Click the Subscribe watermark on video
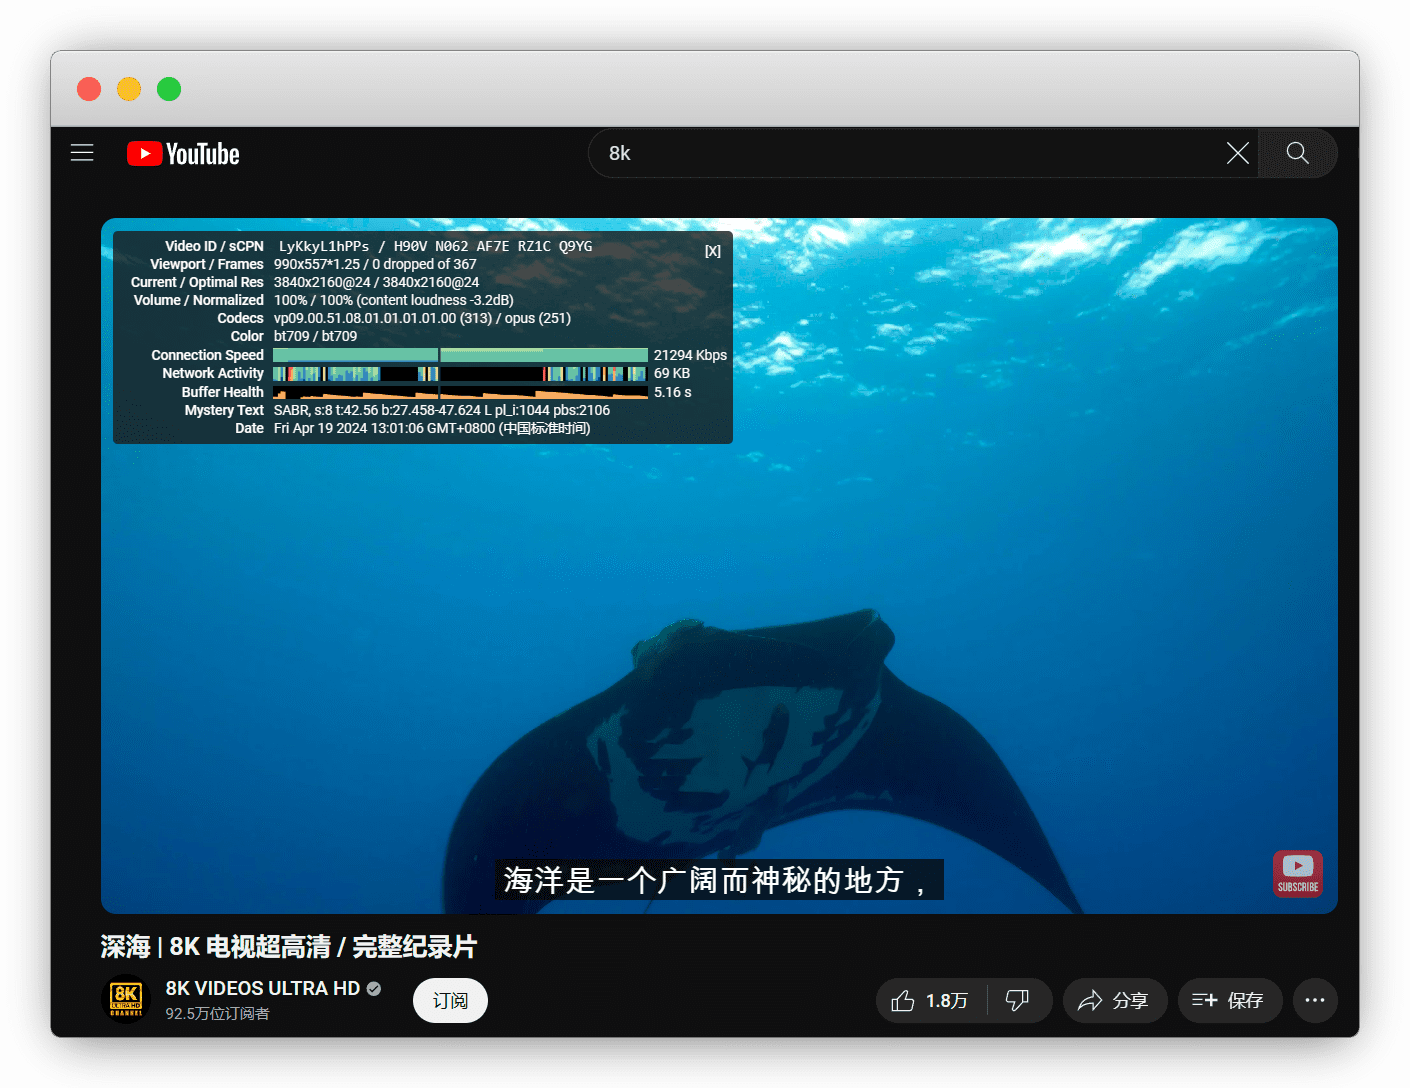 (x=1297, y=873)
